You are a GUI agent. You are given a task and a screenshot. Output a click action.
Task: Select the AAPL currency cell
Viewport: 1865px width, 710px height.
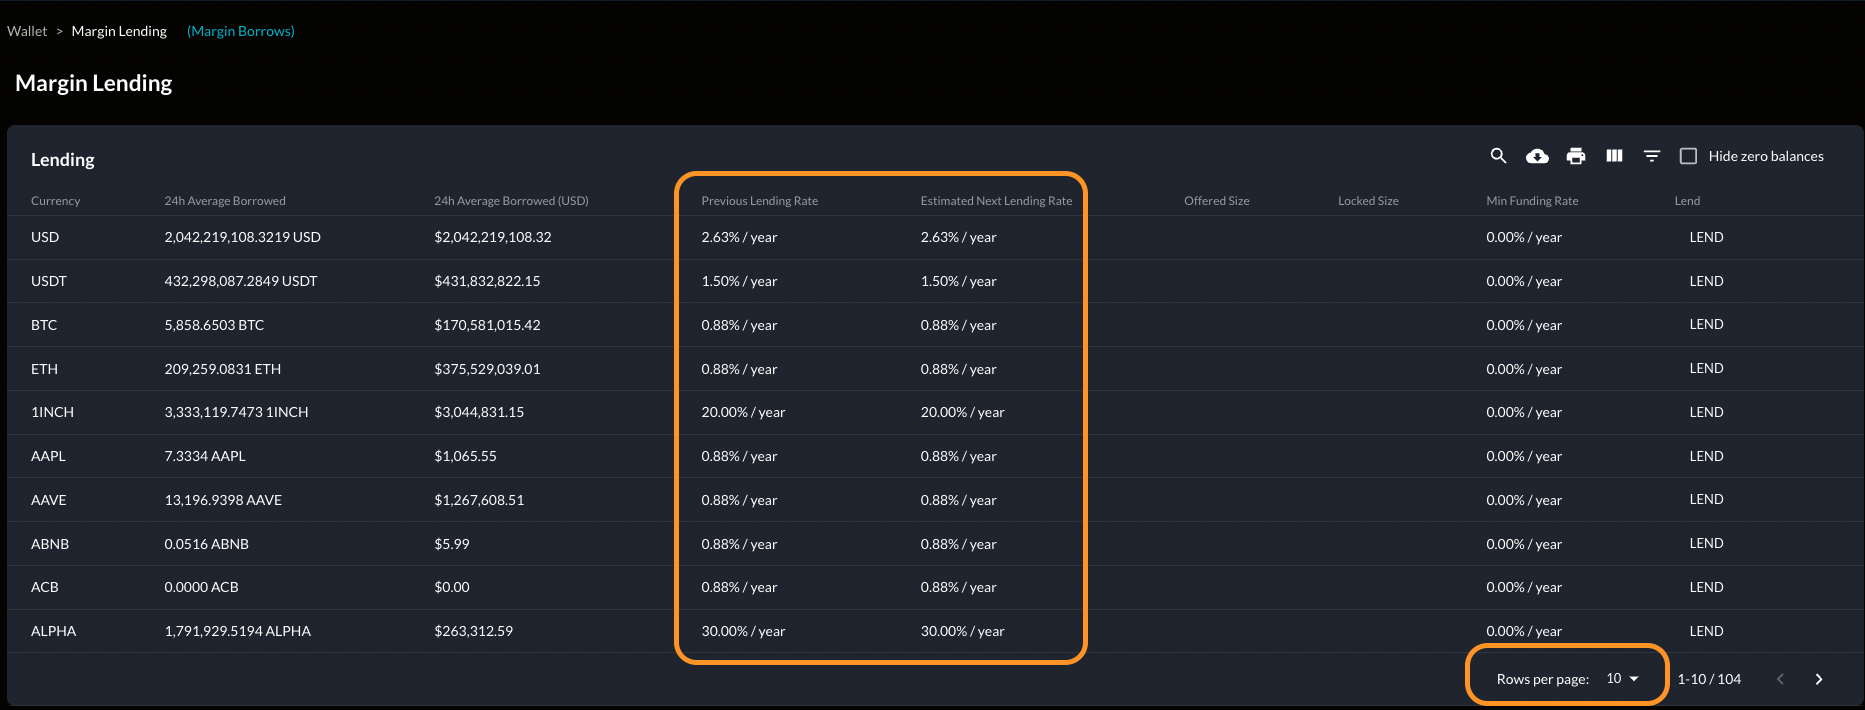pos(48,456)
